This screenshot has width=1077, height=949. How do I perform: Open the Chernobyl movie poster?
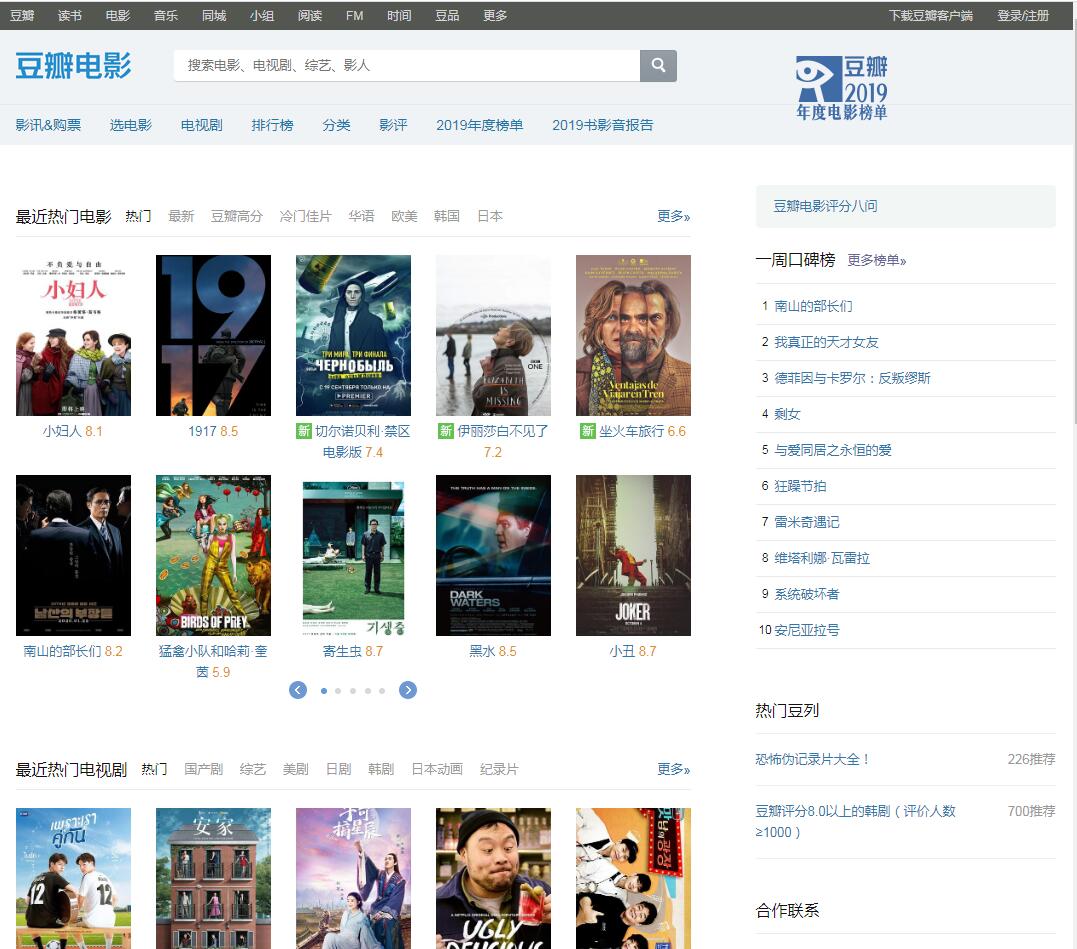tap(353, 335)
